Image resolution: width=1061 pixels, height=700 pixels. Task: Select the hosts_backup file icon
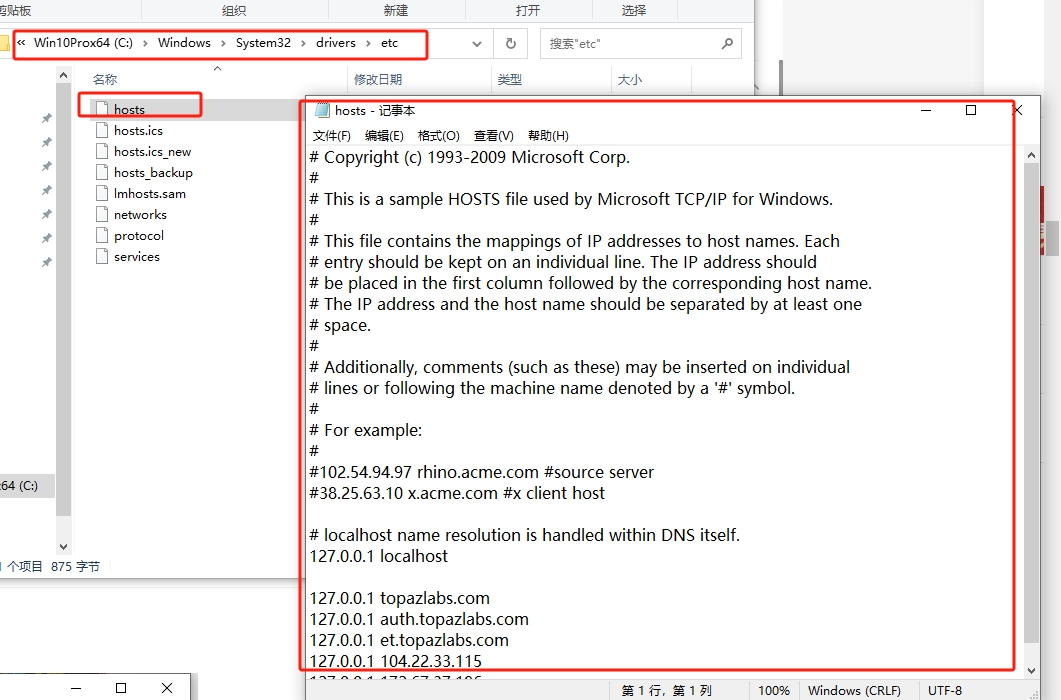tap(101, 172)
